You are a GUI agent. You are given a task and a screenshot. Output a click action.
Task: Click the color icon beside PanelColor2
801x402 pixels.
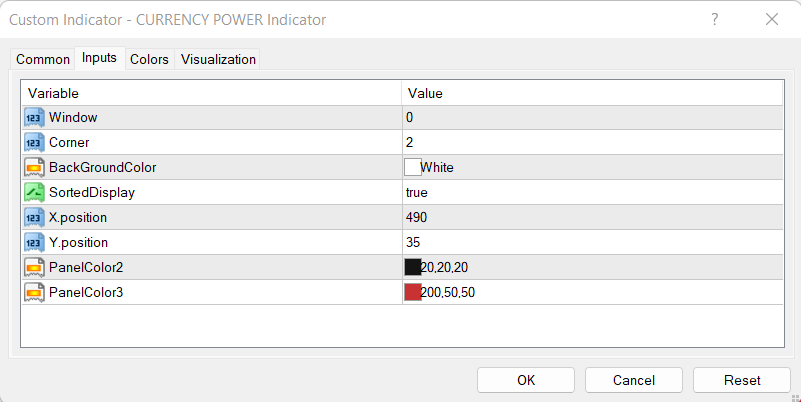[x=34, y=267]
